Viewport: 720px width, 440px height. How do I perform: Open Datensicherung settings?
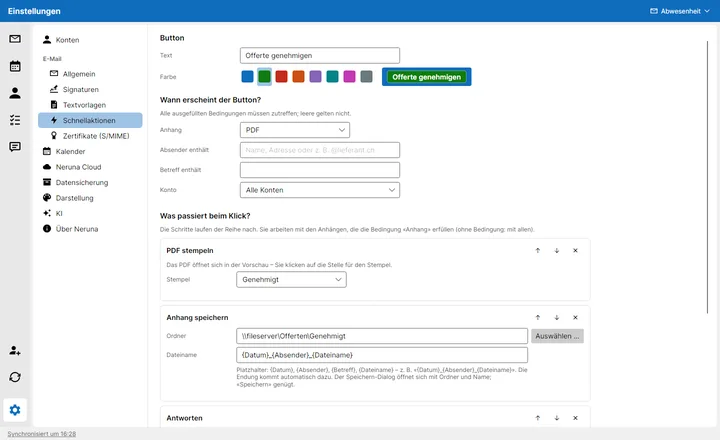point(90,182)
